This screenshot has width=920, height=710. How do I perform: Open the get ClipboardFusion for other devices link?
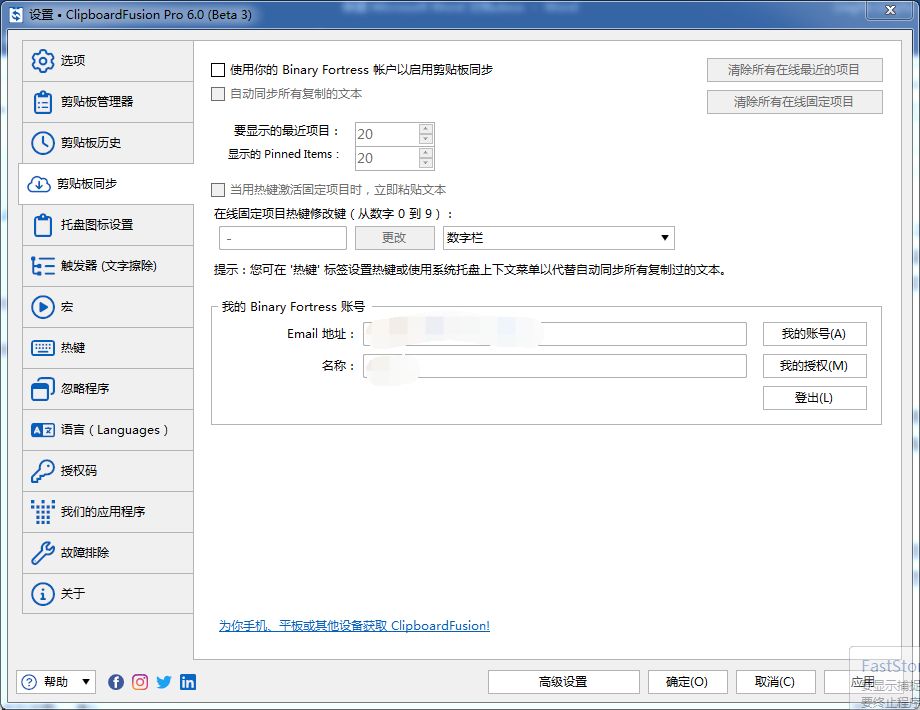354,626
